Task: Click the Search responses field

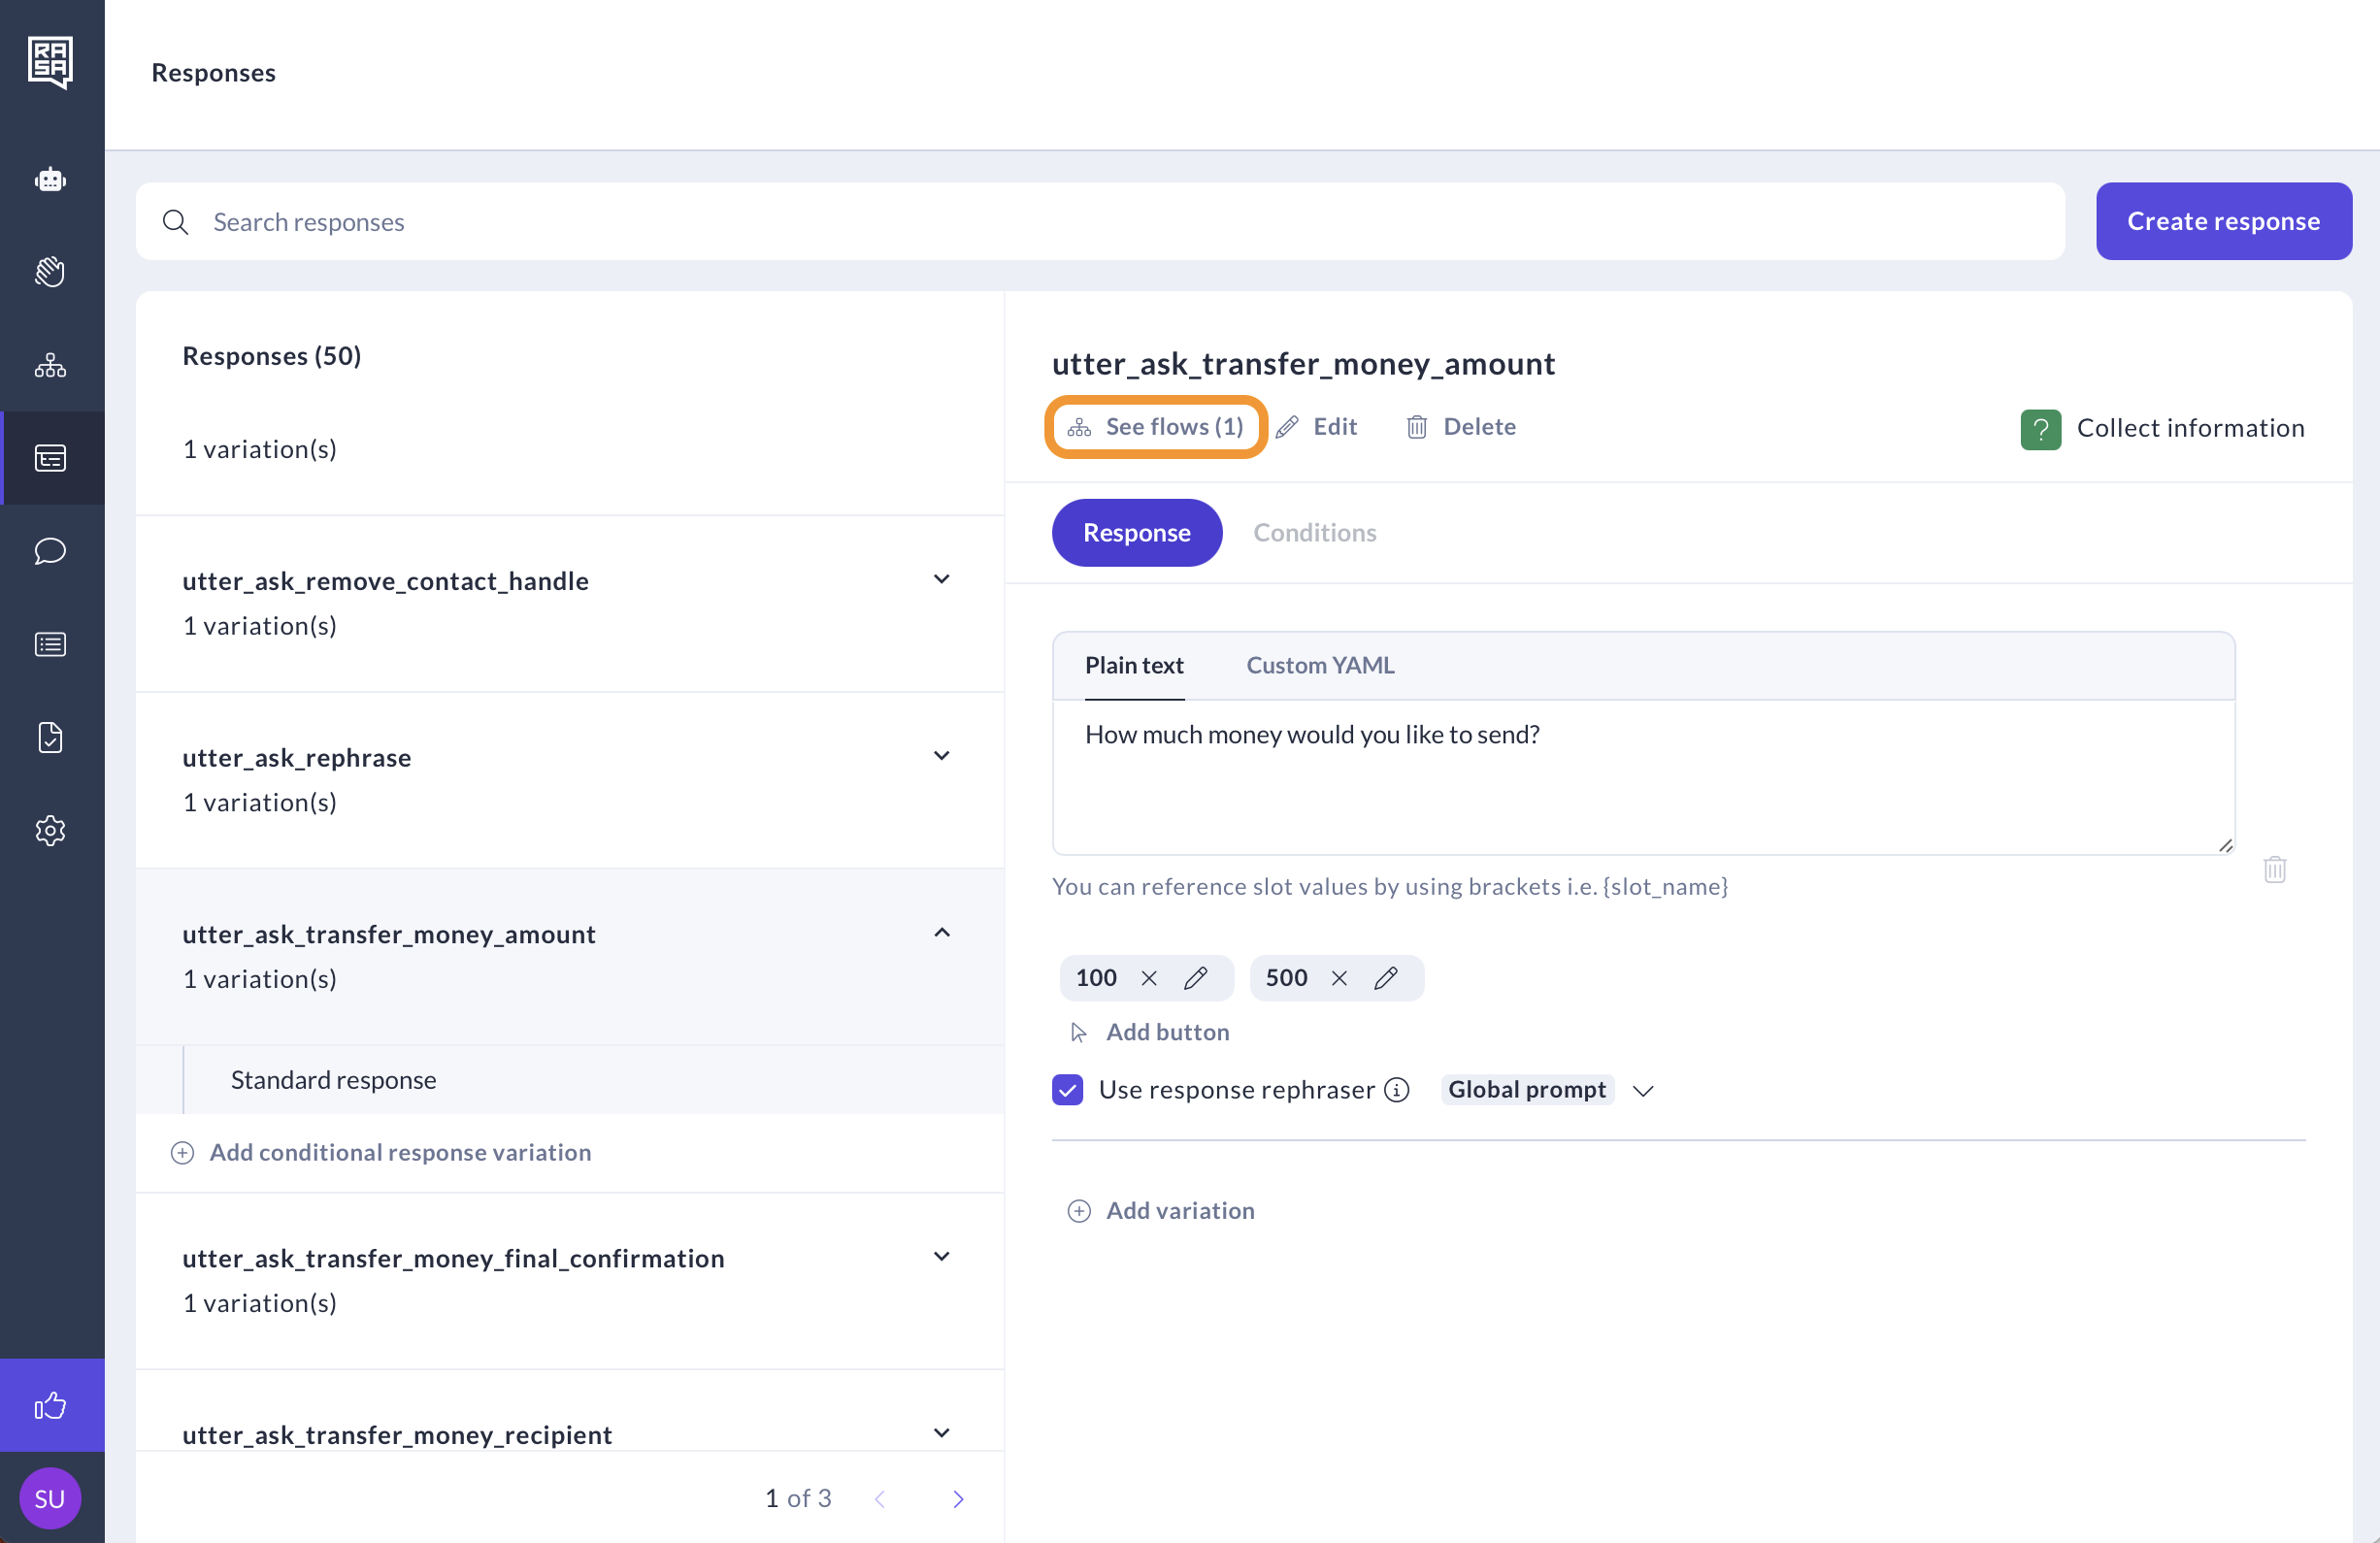Action: (x=1100, y=221)
